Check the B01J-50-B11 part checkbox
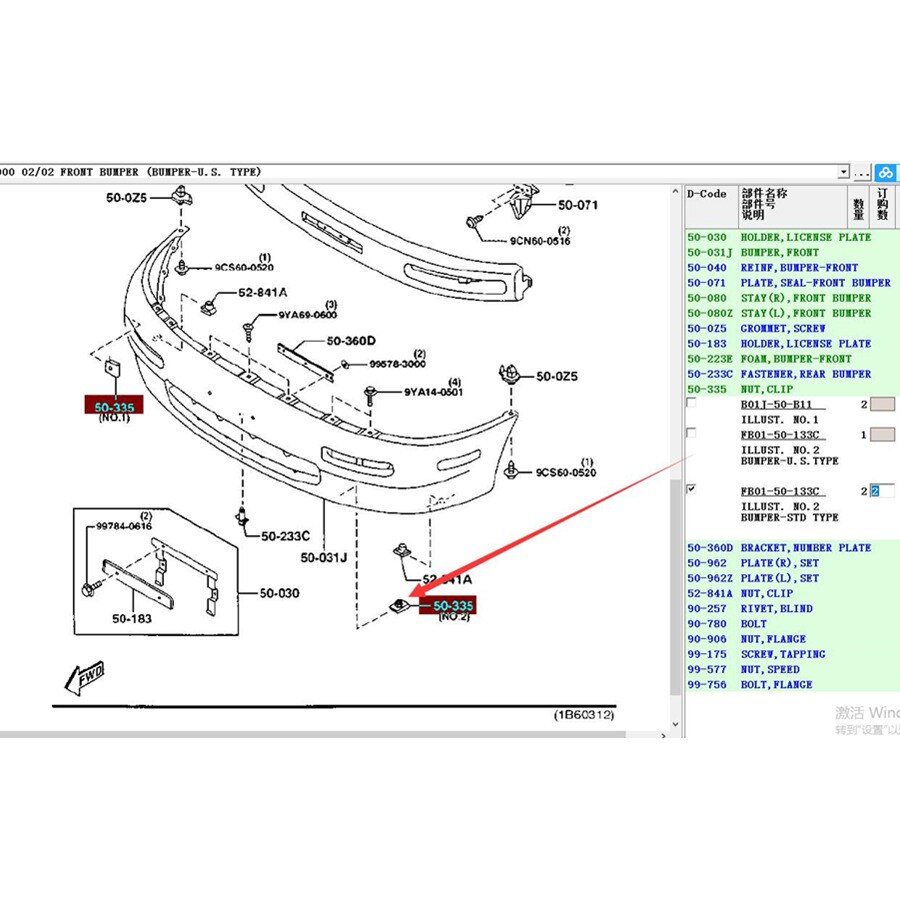Screen dimensions: 900x900 click(x=692, y=403)
